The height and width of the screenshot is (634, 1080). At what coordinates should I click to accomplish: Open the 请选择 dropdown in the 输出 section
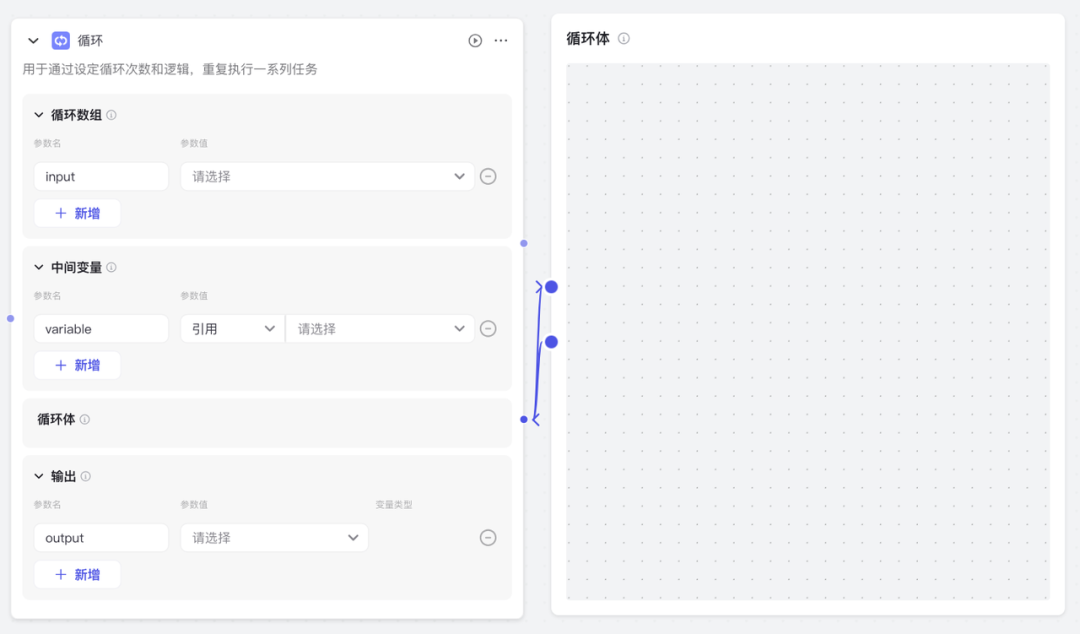[x=274, y=537]
